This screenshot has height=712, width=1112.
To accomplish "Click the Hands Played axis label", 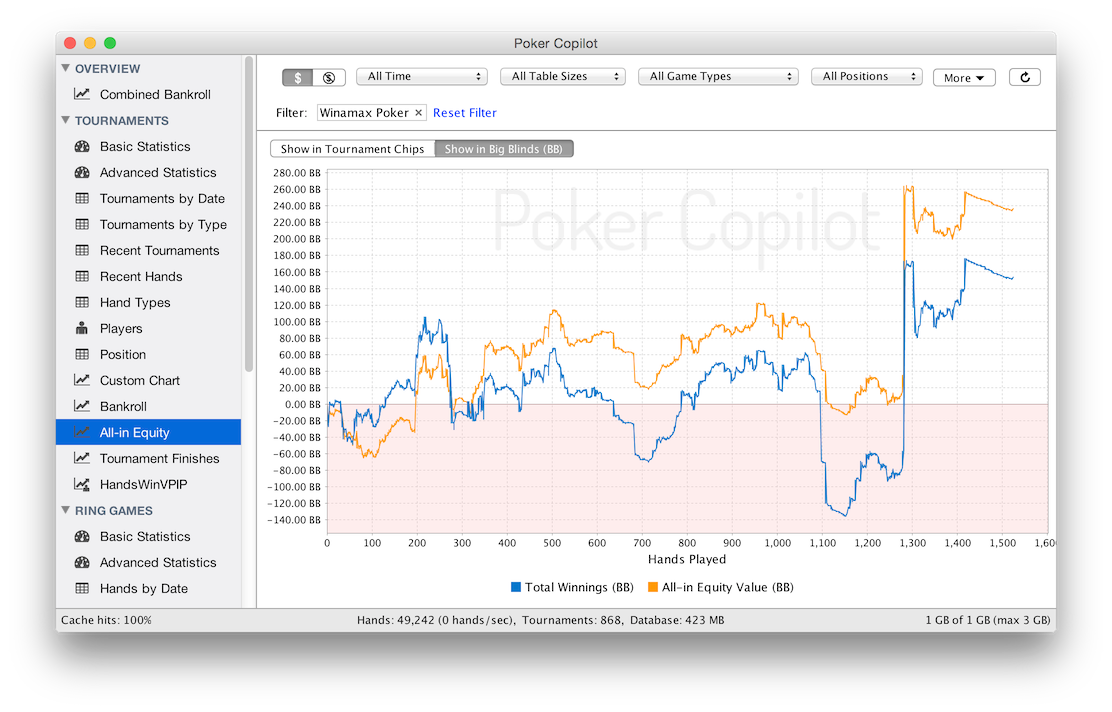I will click(686, 559).
